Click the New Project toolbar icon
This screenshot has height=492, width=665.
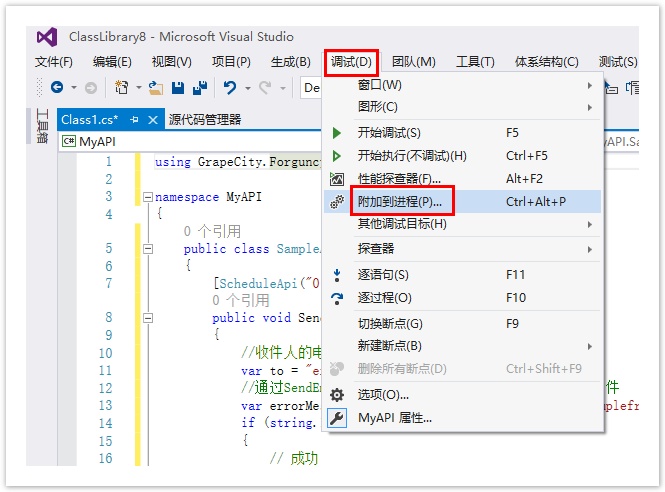tap(122, 87)
